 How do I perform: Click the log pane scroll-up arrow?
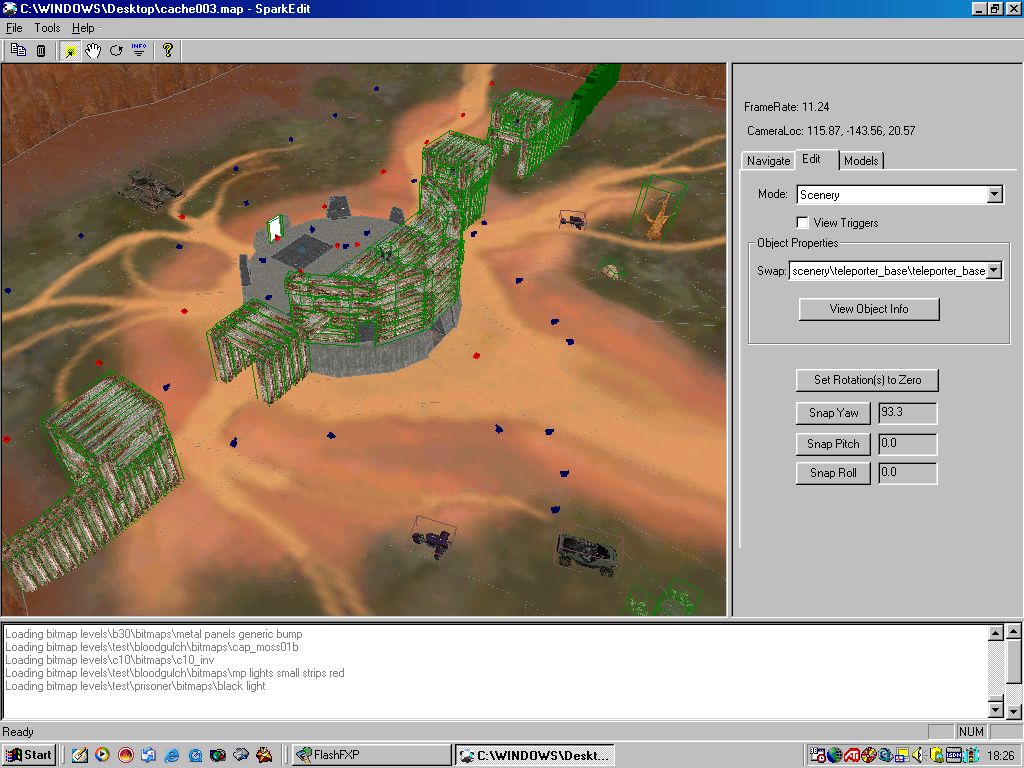[x=995, y=632]
